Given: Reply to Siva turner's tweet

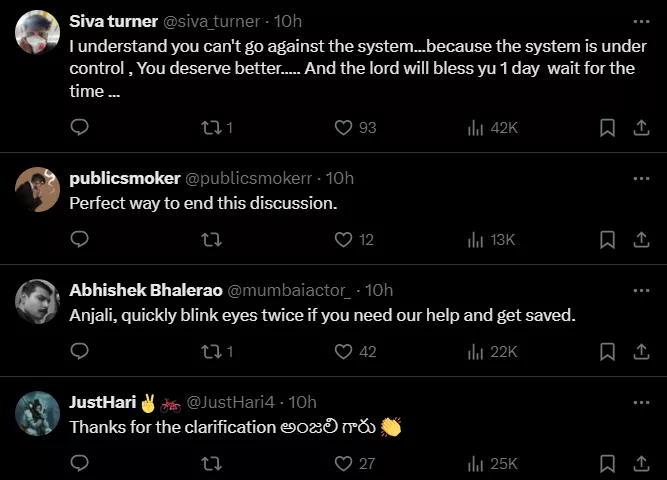Looking at the screenshot, I should coord(80,128).
